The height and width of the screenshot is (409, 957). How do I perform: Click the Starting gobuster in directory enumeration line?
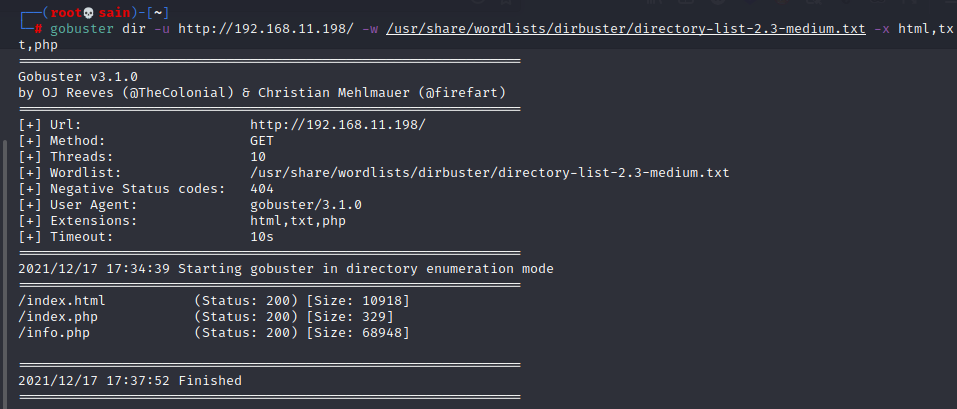tap(286, 269)
